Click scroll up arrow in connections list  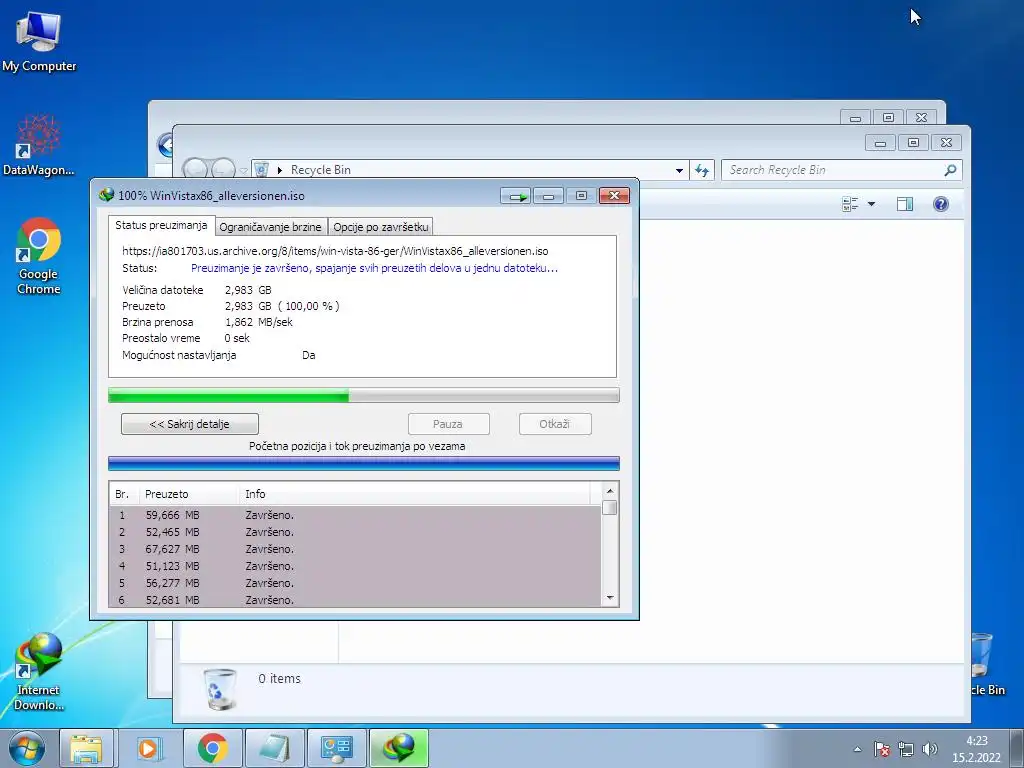tap(610, 490)
